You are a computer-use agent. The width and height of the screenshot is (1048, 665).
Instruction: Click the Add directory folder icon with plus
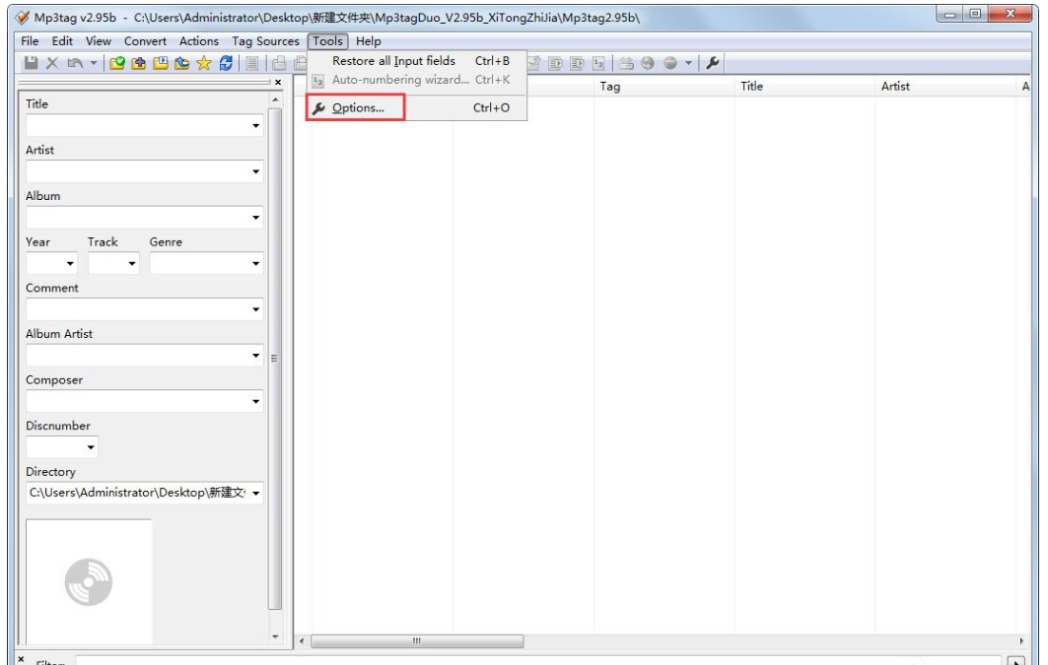tap(138, 63)
